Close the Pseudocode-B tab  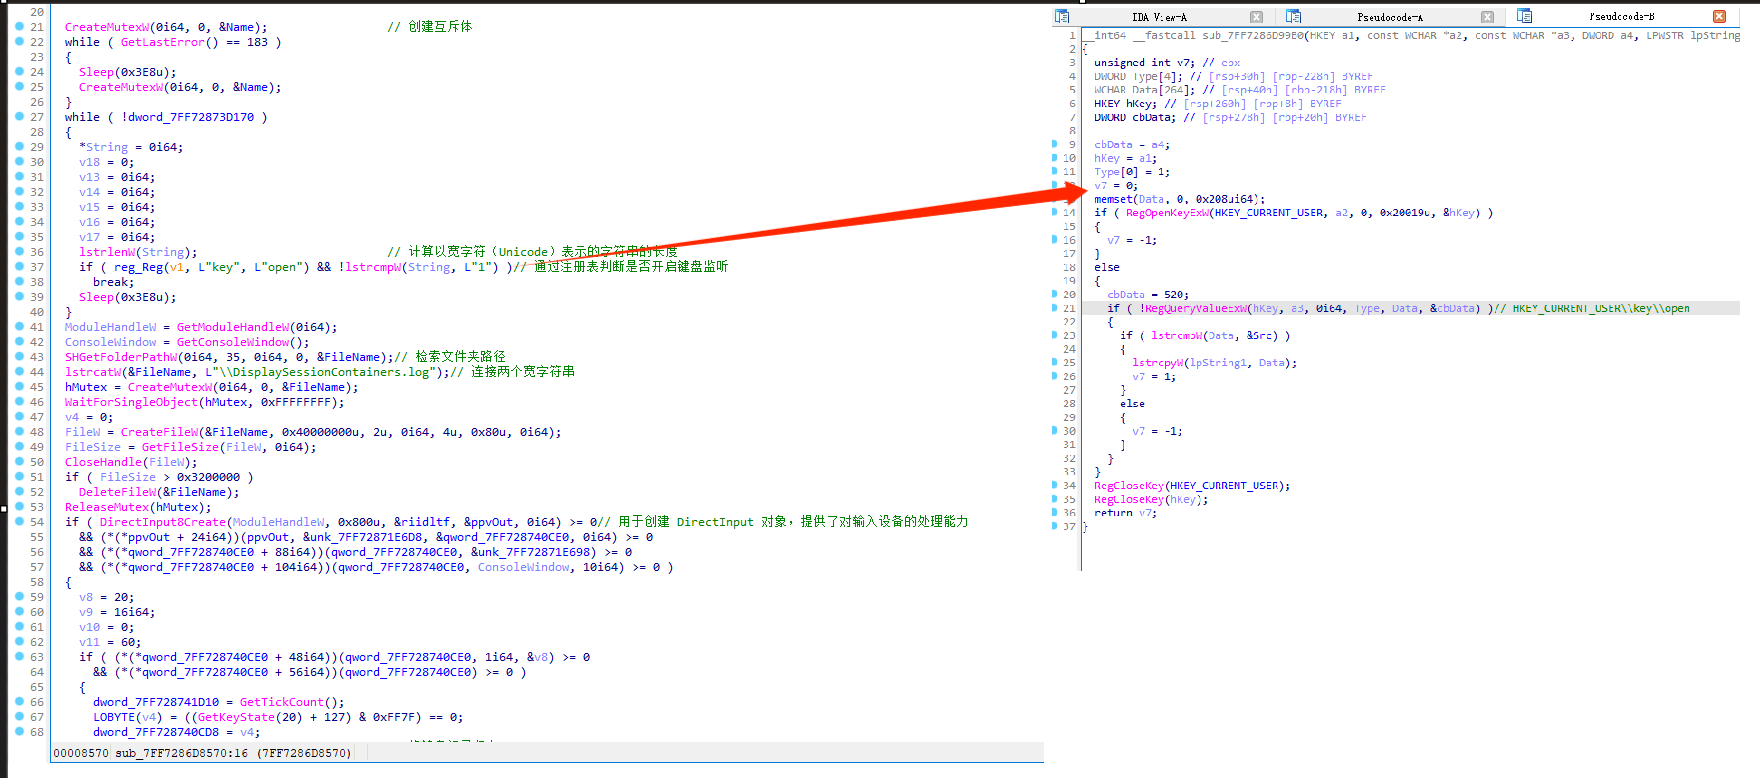1719,17
